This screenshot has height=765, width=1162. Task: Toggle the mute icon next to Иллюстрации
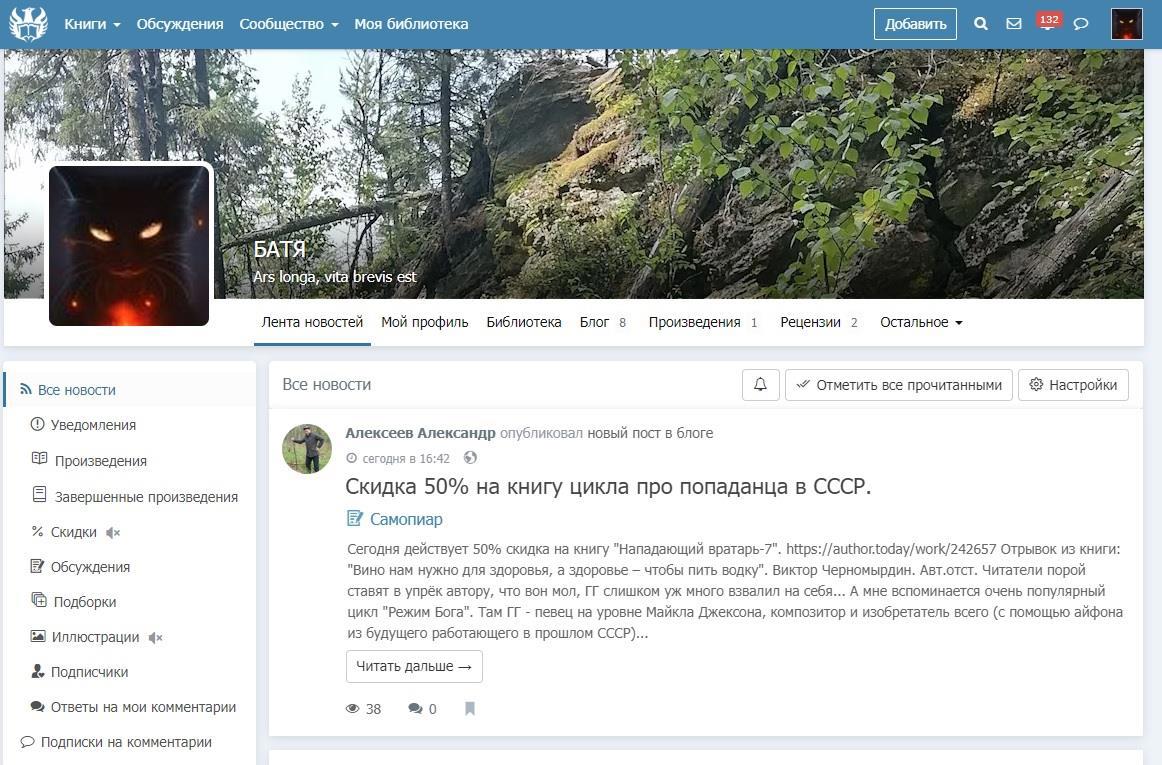pos(155,637)
